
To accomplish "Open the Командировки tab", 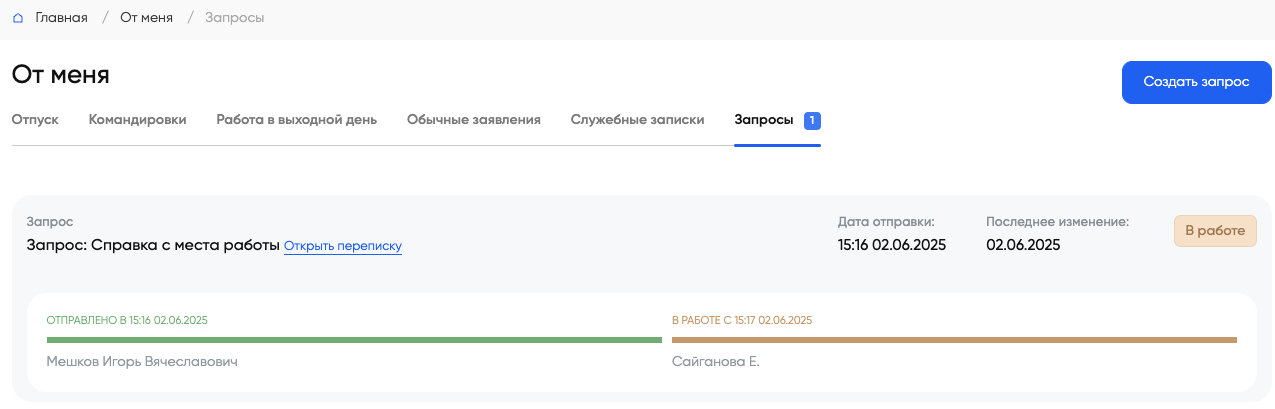I will pyautogui.click(x=137, y=120).
